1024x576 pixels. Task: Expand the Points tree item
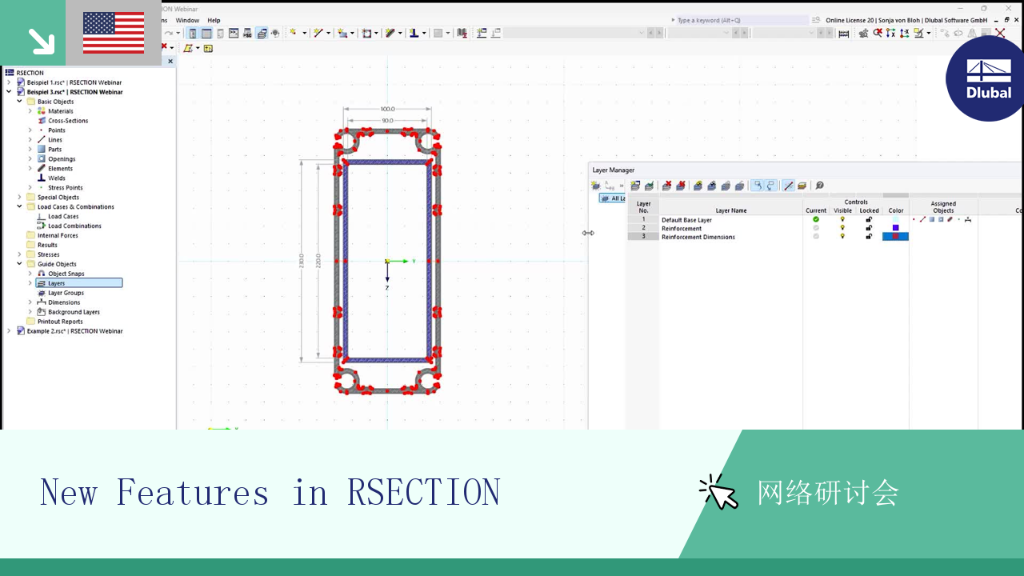30,130
